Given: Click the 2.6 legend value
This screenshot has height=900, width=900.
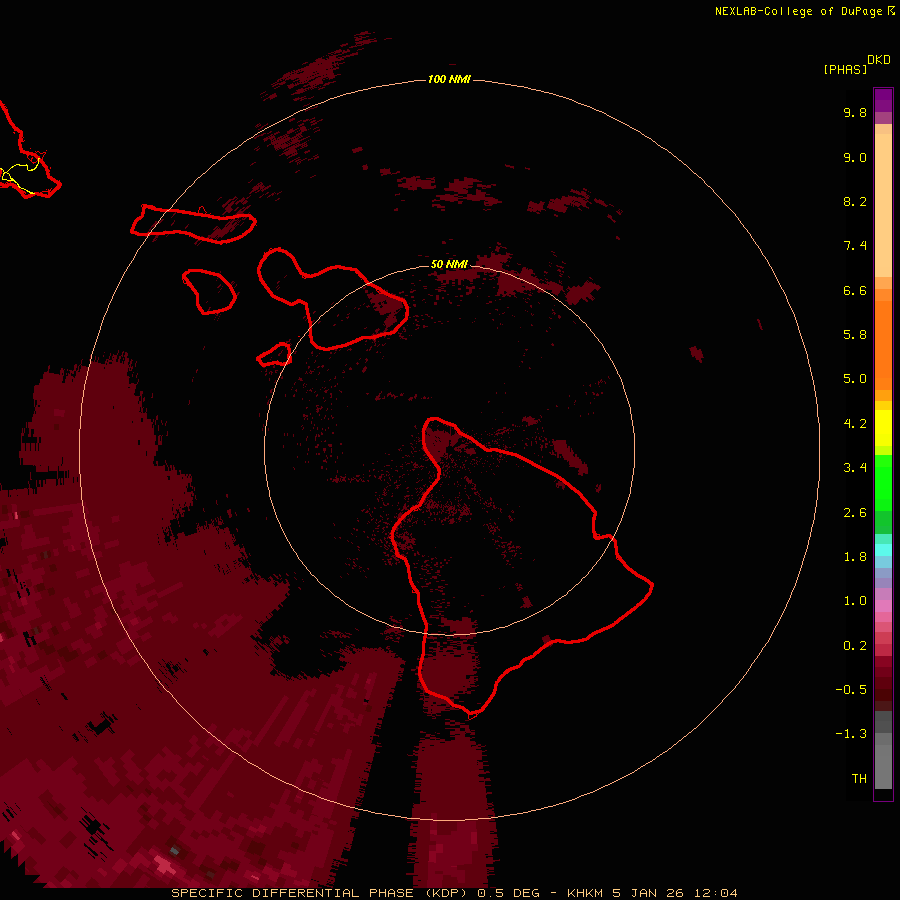Looking at the screenshot, I should pyautogui.click(x=855, y=513).
